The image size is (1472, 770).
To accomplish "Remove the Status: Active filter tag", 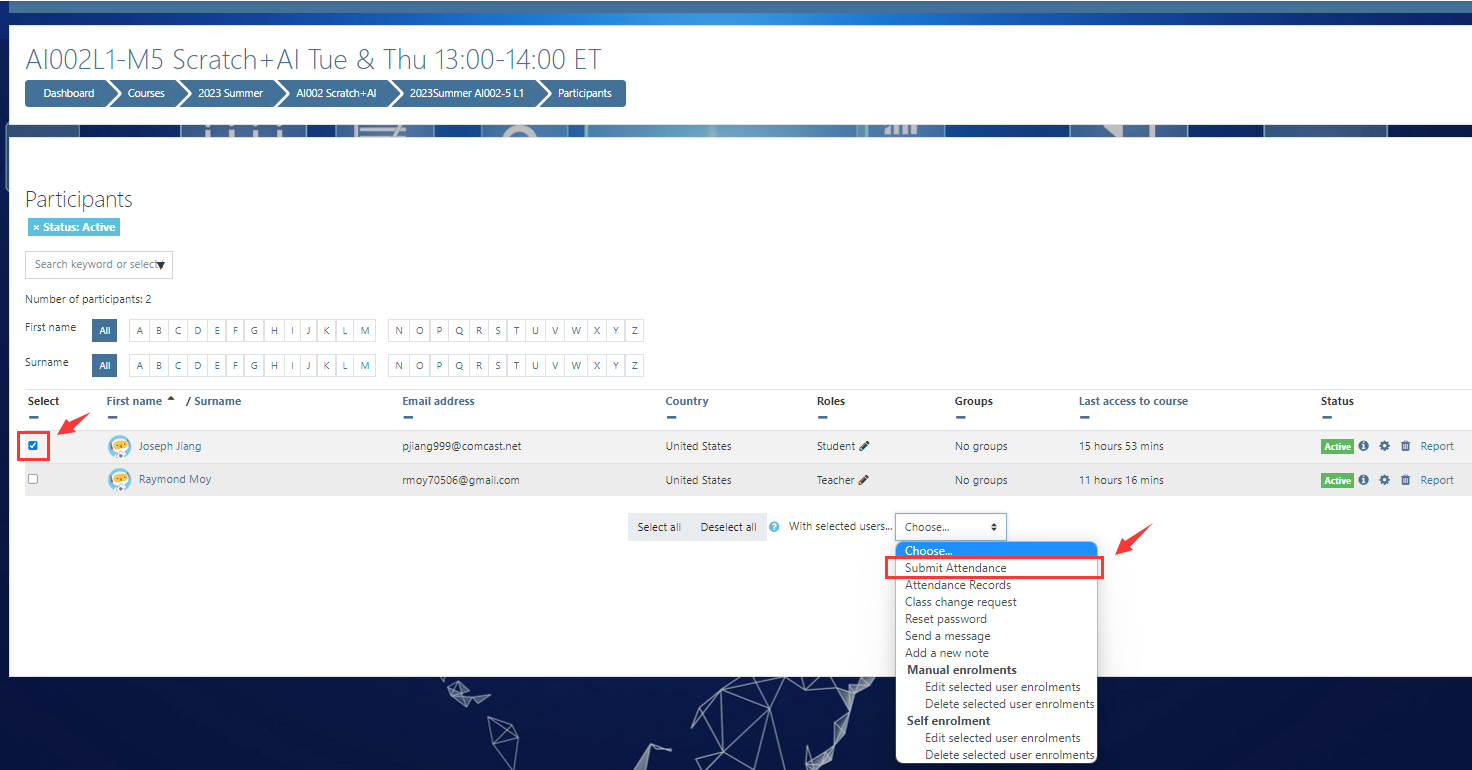I will (36, 228).
